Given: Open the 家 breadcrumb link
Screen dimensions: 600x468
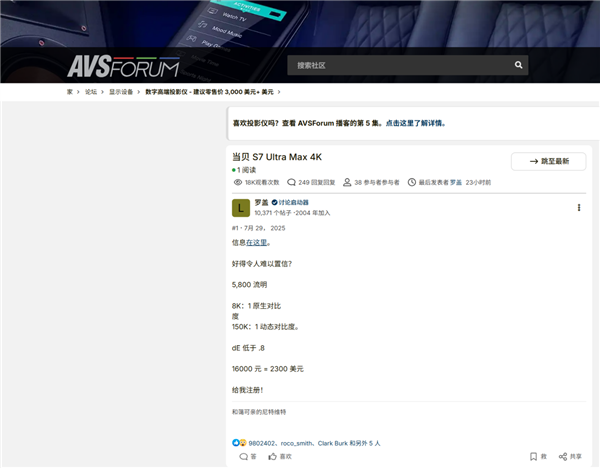Looking at the screenshot, I should click(70, 92).
